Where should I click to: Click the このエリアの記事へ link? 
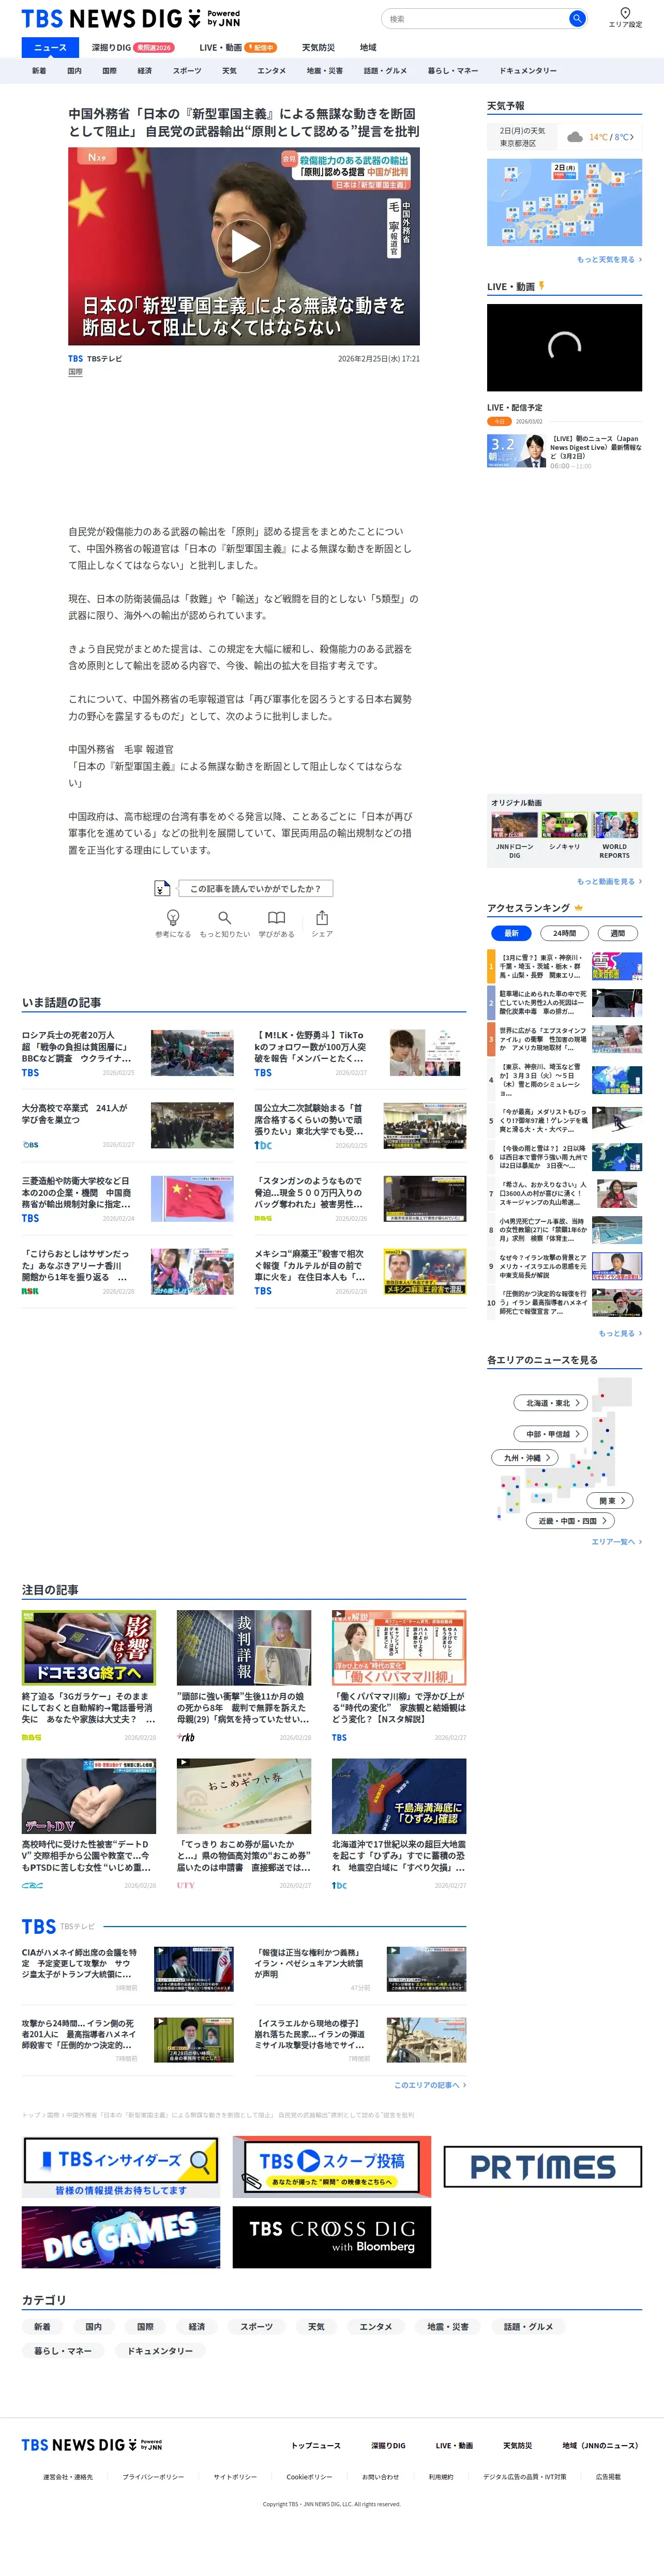[x=430, y=2085]
